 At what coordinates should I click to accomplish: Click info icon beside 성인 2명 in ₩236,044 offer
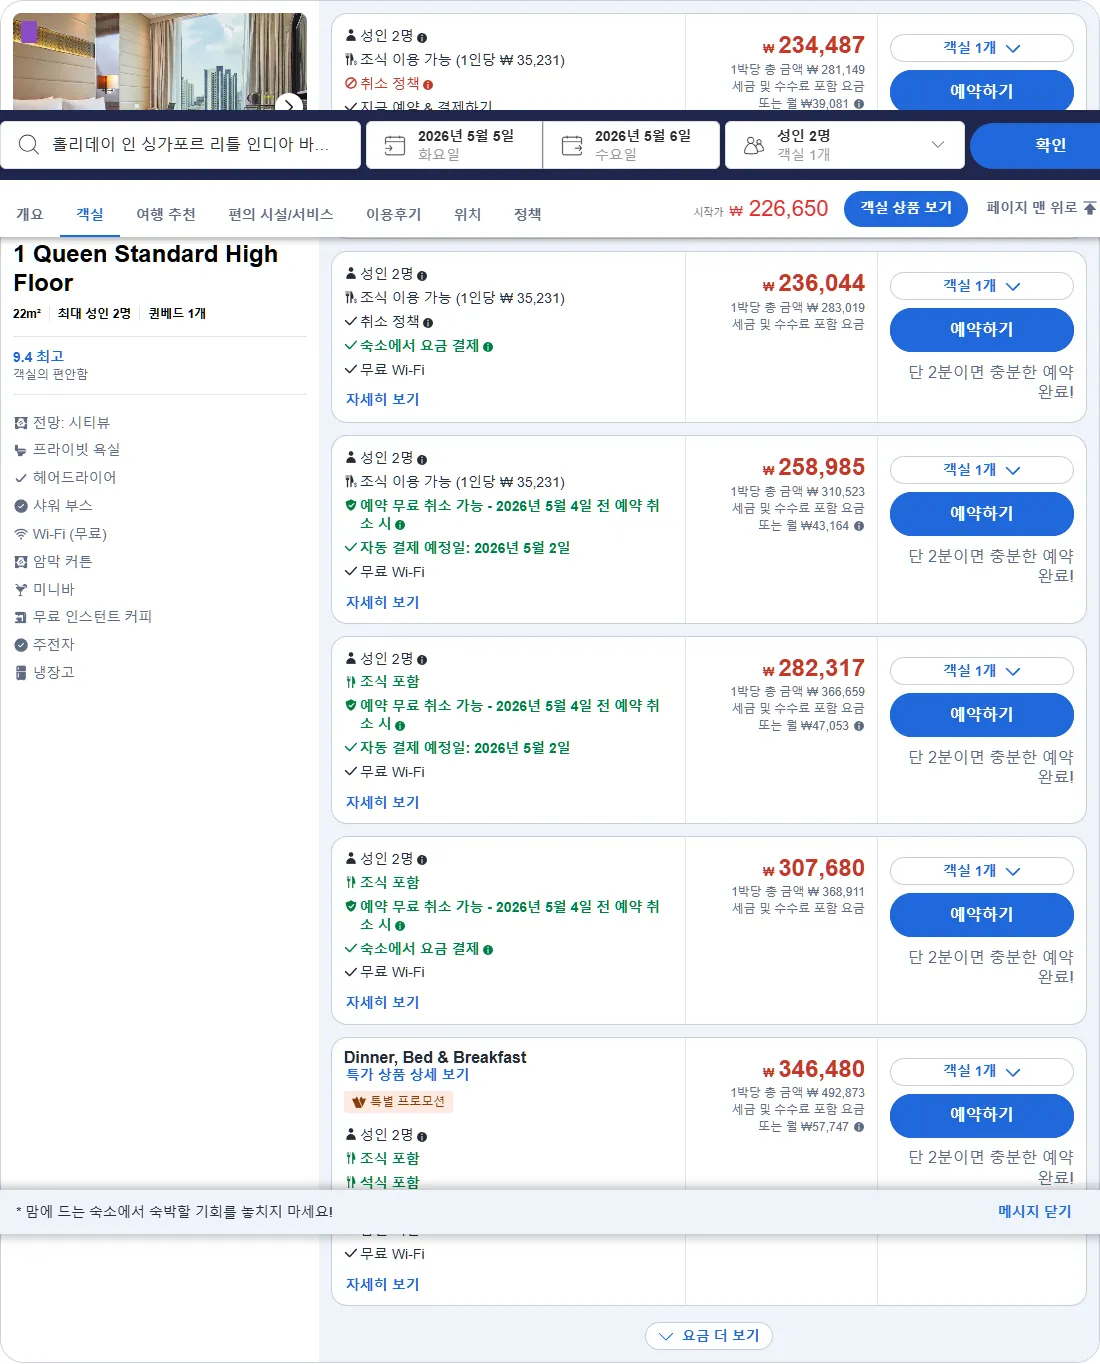coord(422,276)
